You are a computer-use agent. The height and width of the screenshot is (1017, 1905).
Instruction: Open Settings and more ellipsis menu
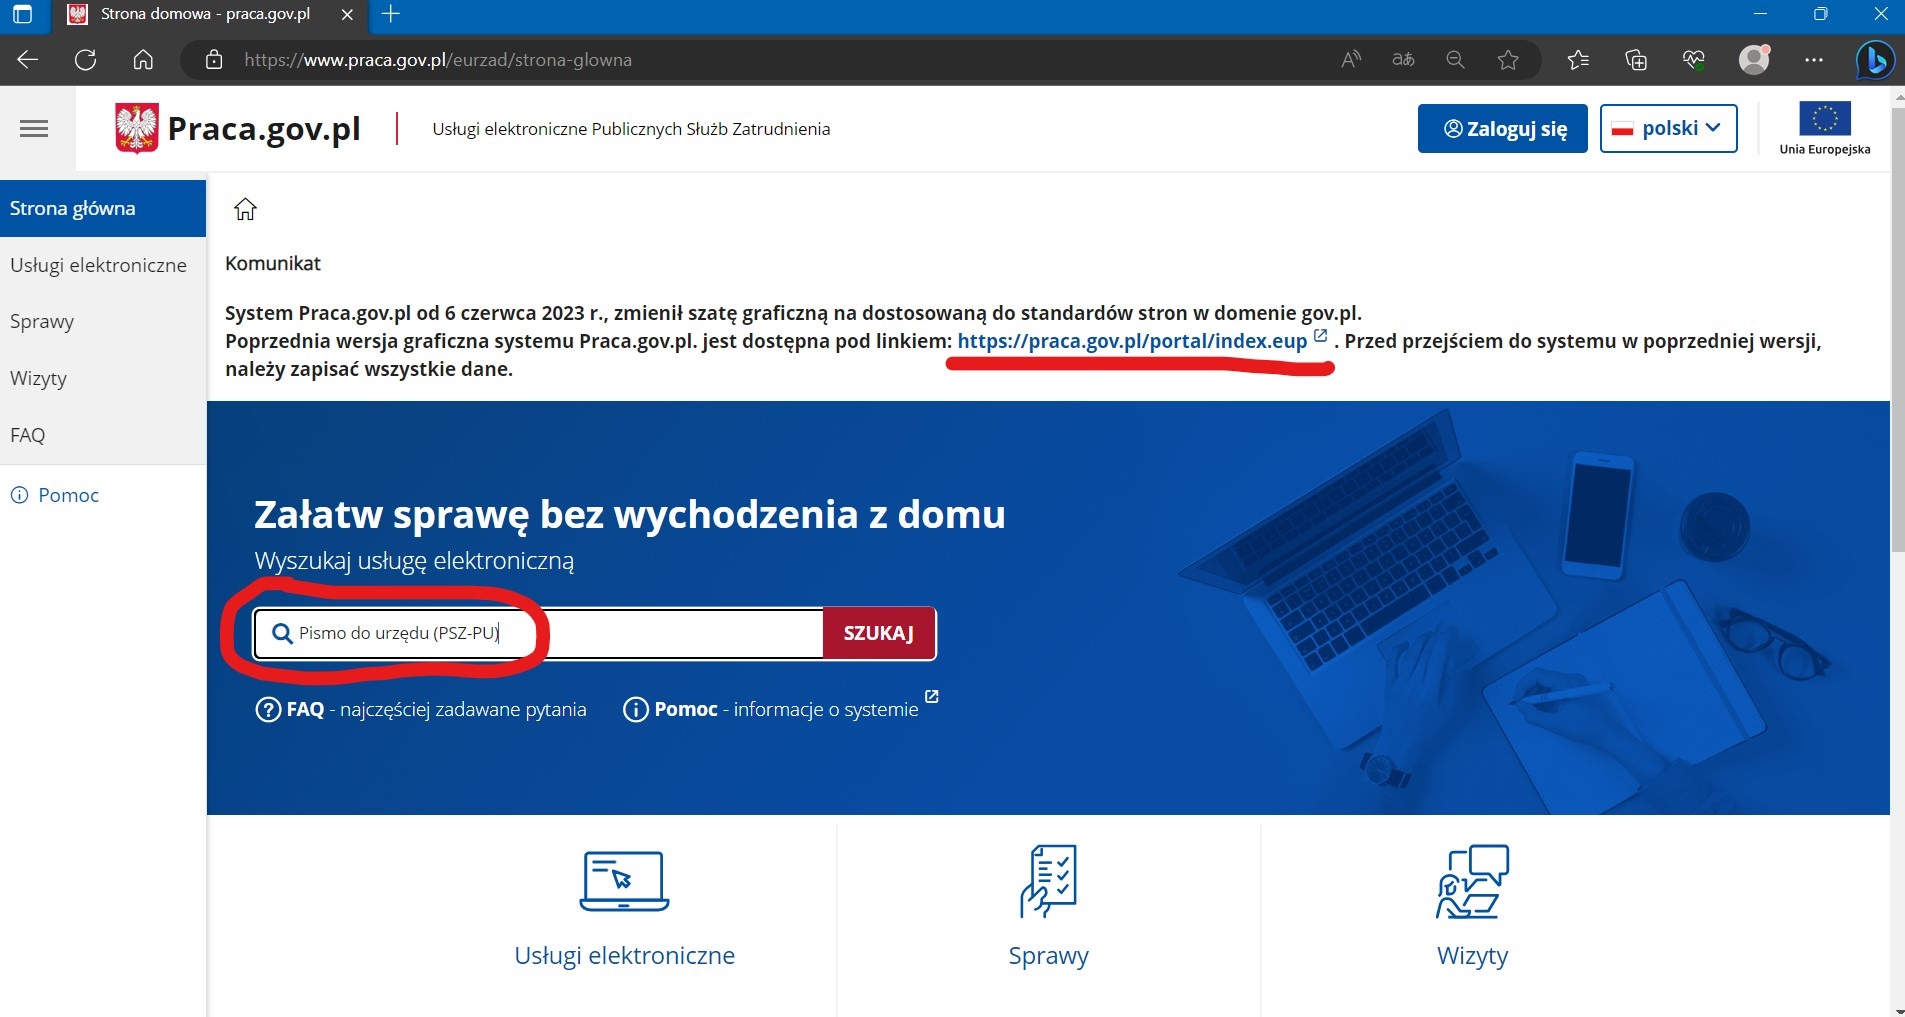(1814, 60)
